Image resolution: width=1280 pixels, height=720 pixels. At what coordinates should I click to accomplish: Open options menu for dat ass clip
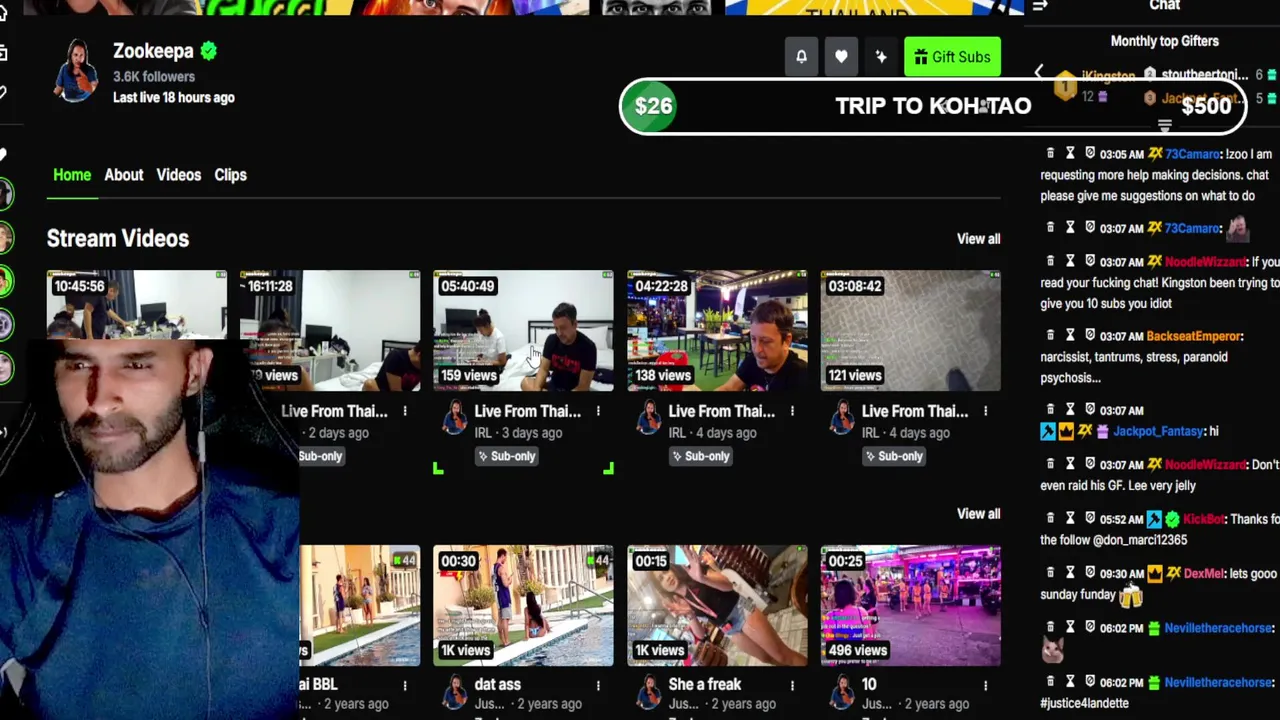coord(598,685)
